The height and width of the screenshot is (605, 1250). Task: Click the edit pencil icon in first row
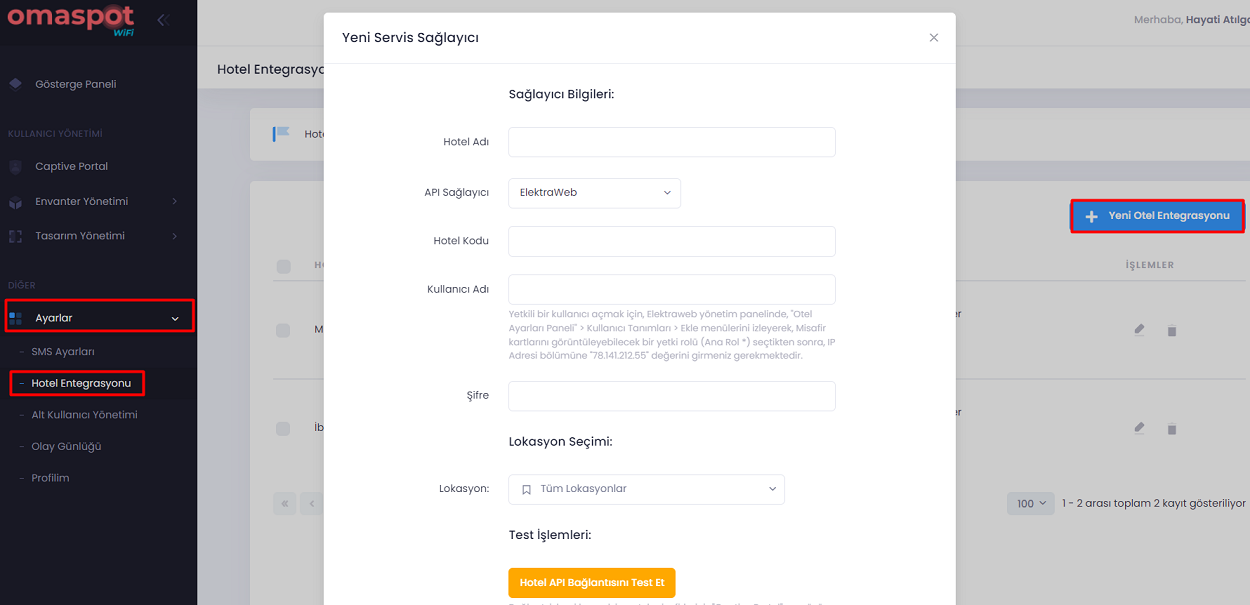pos(1139,329)
